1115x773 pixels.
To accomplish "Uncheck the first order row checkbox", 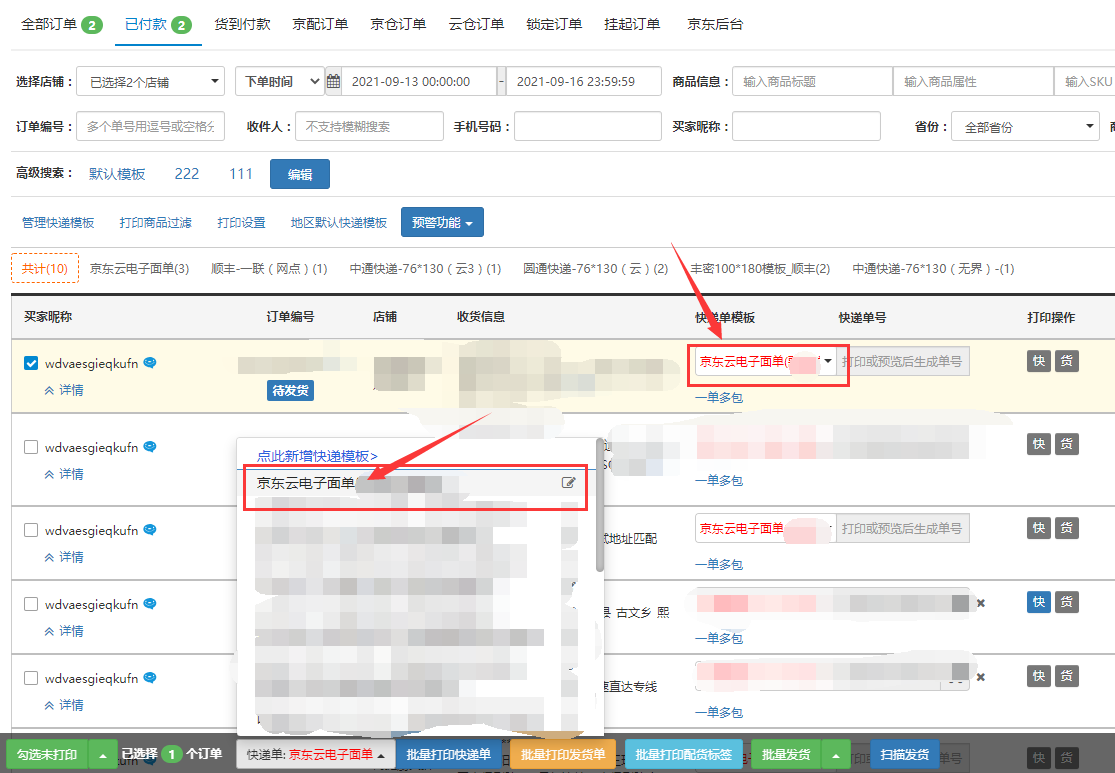I will point(31,364).
